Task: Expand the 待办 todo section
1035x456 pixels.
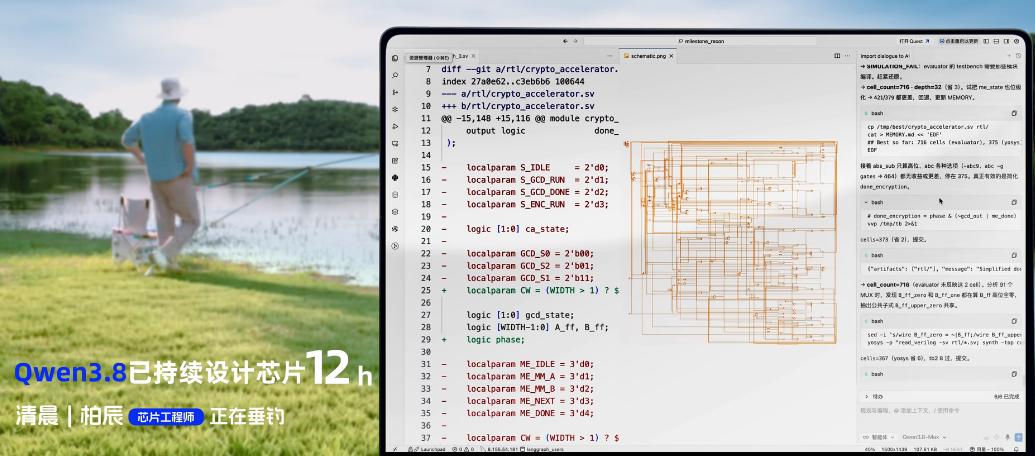Action: (866, 397)
